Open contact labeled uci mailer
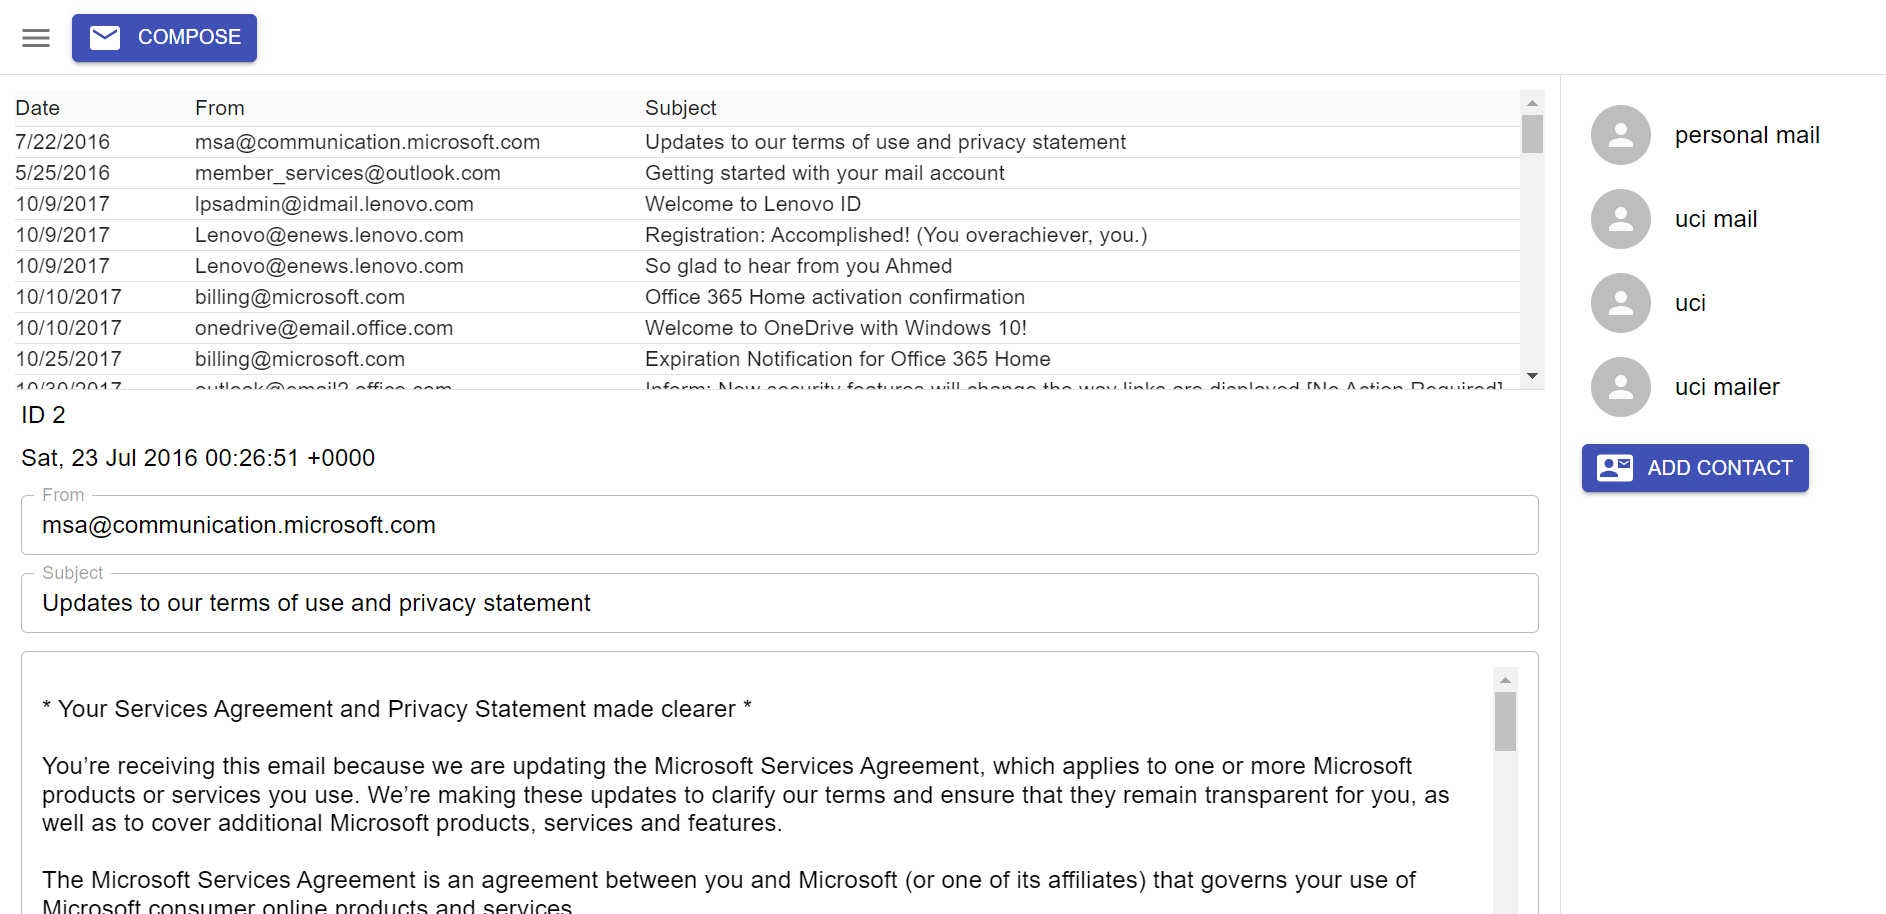 point(1727,387)
